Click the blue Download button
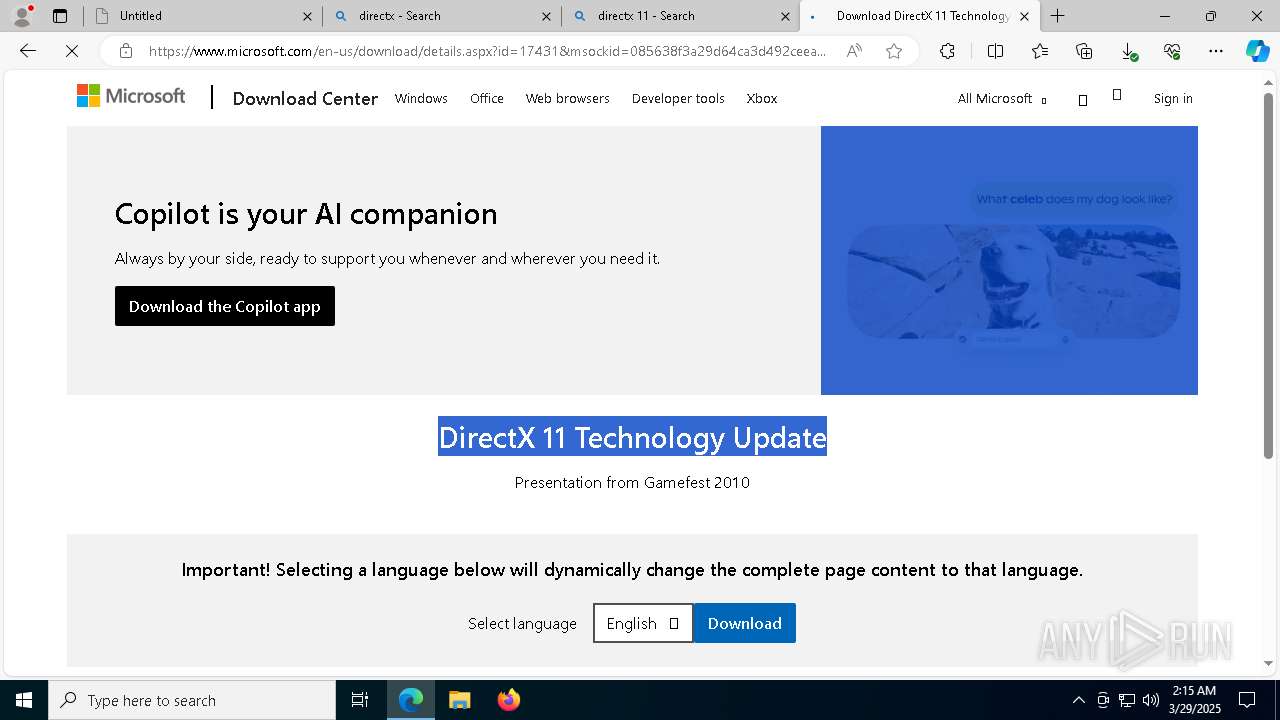 (745, 623)
